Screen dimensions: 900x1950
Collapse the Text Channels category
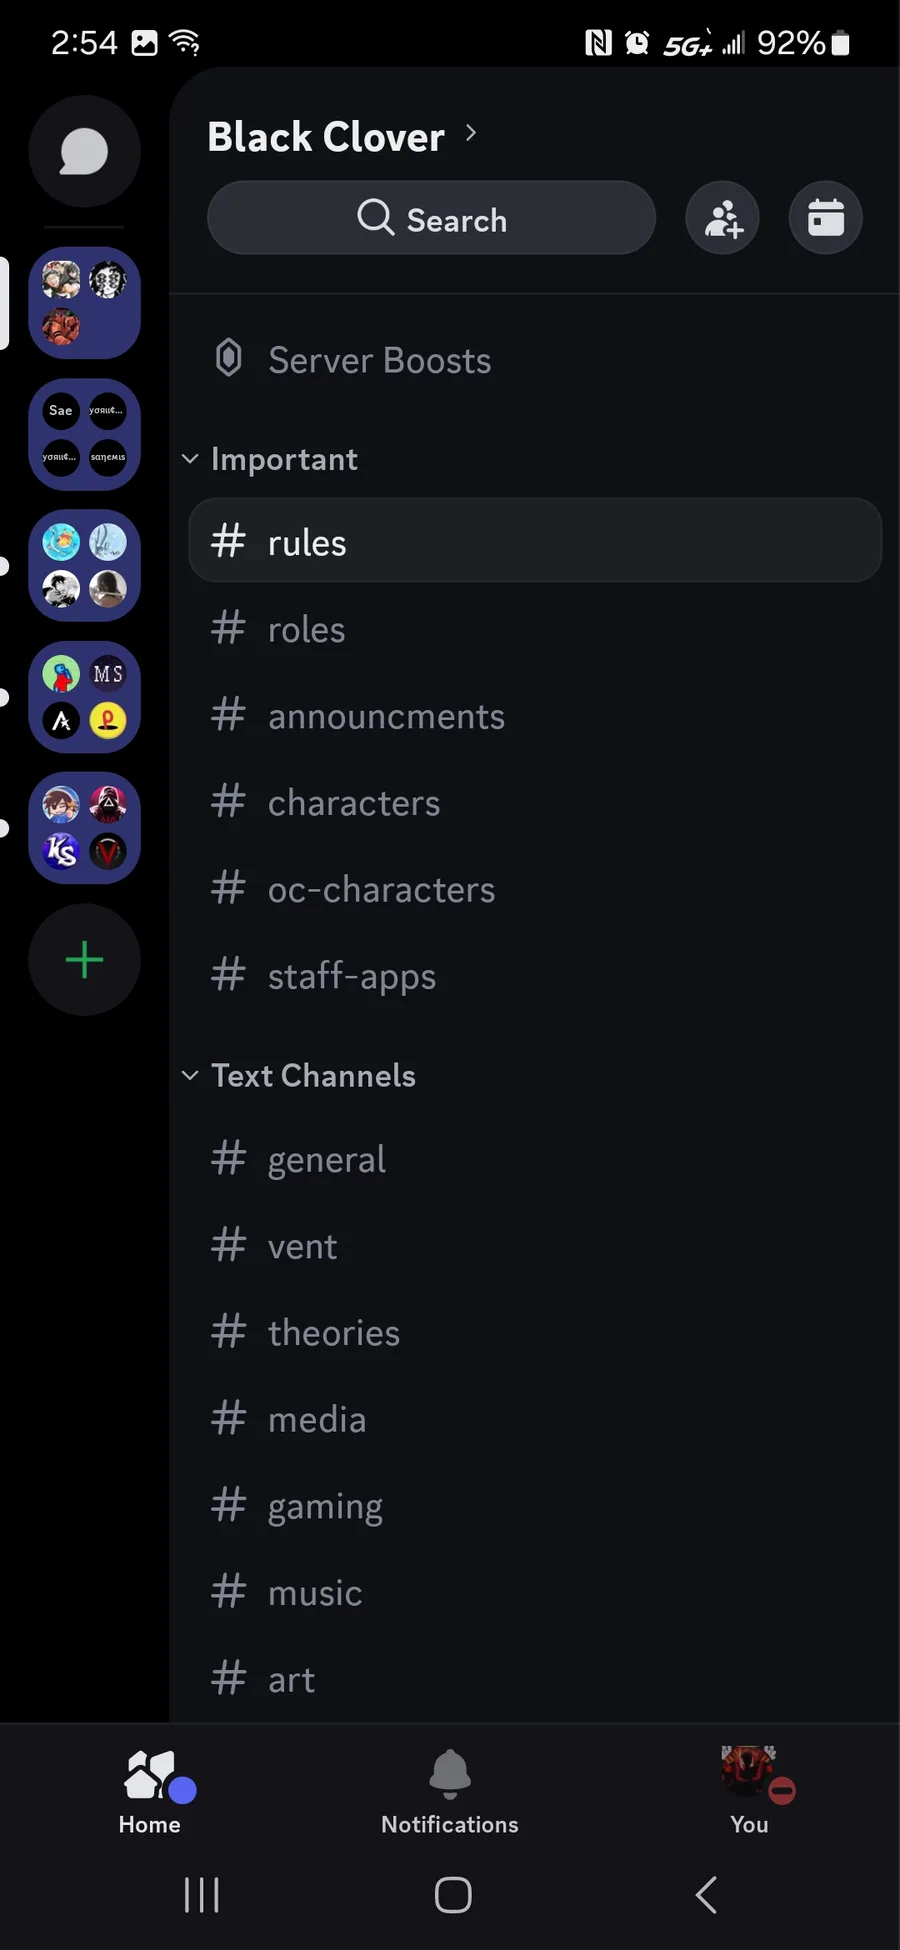pyautogui.click(x=312, y=1076)
